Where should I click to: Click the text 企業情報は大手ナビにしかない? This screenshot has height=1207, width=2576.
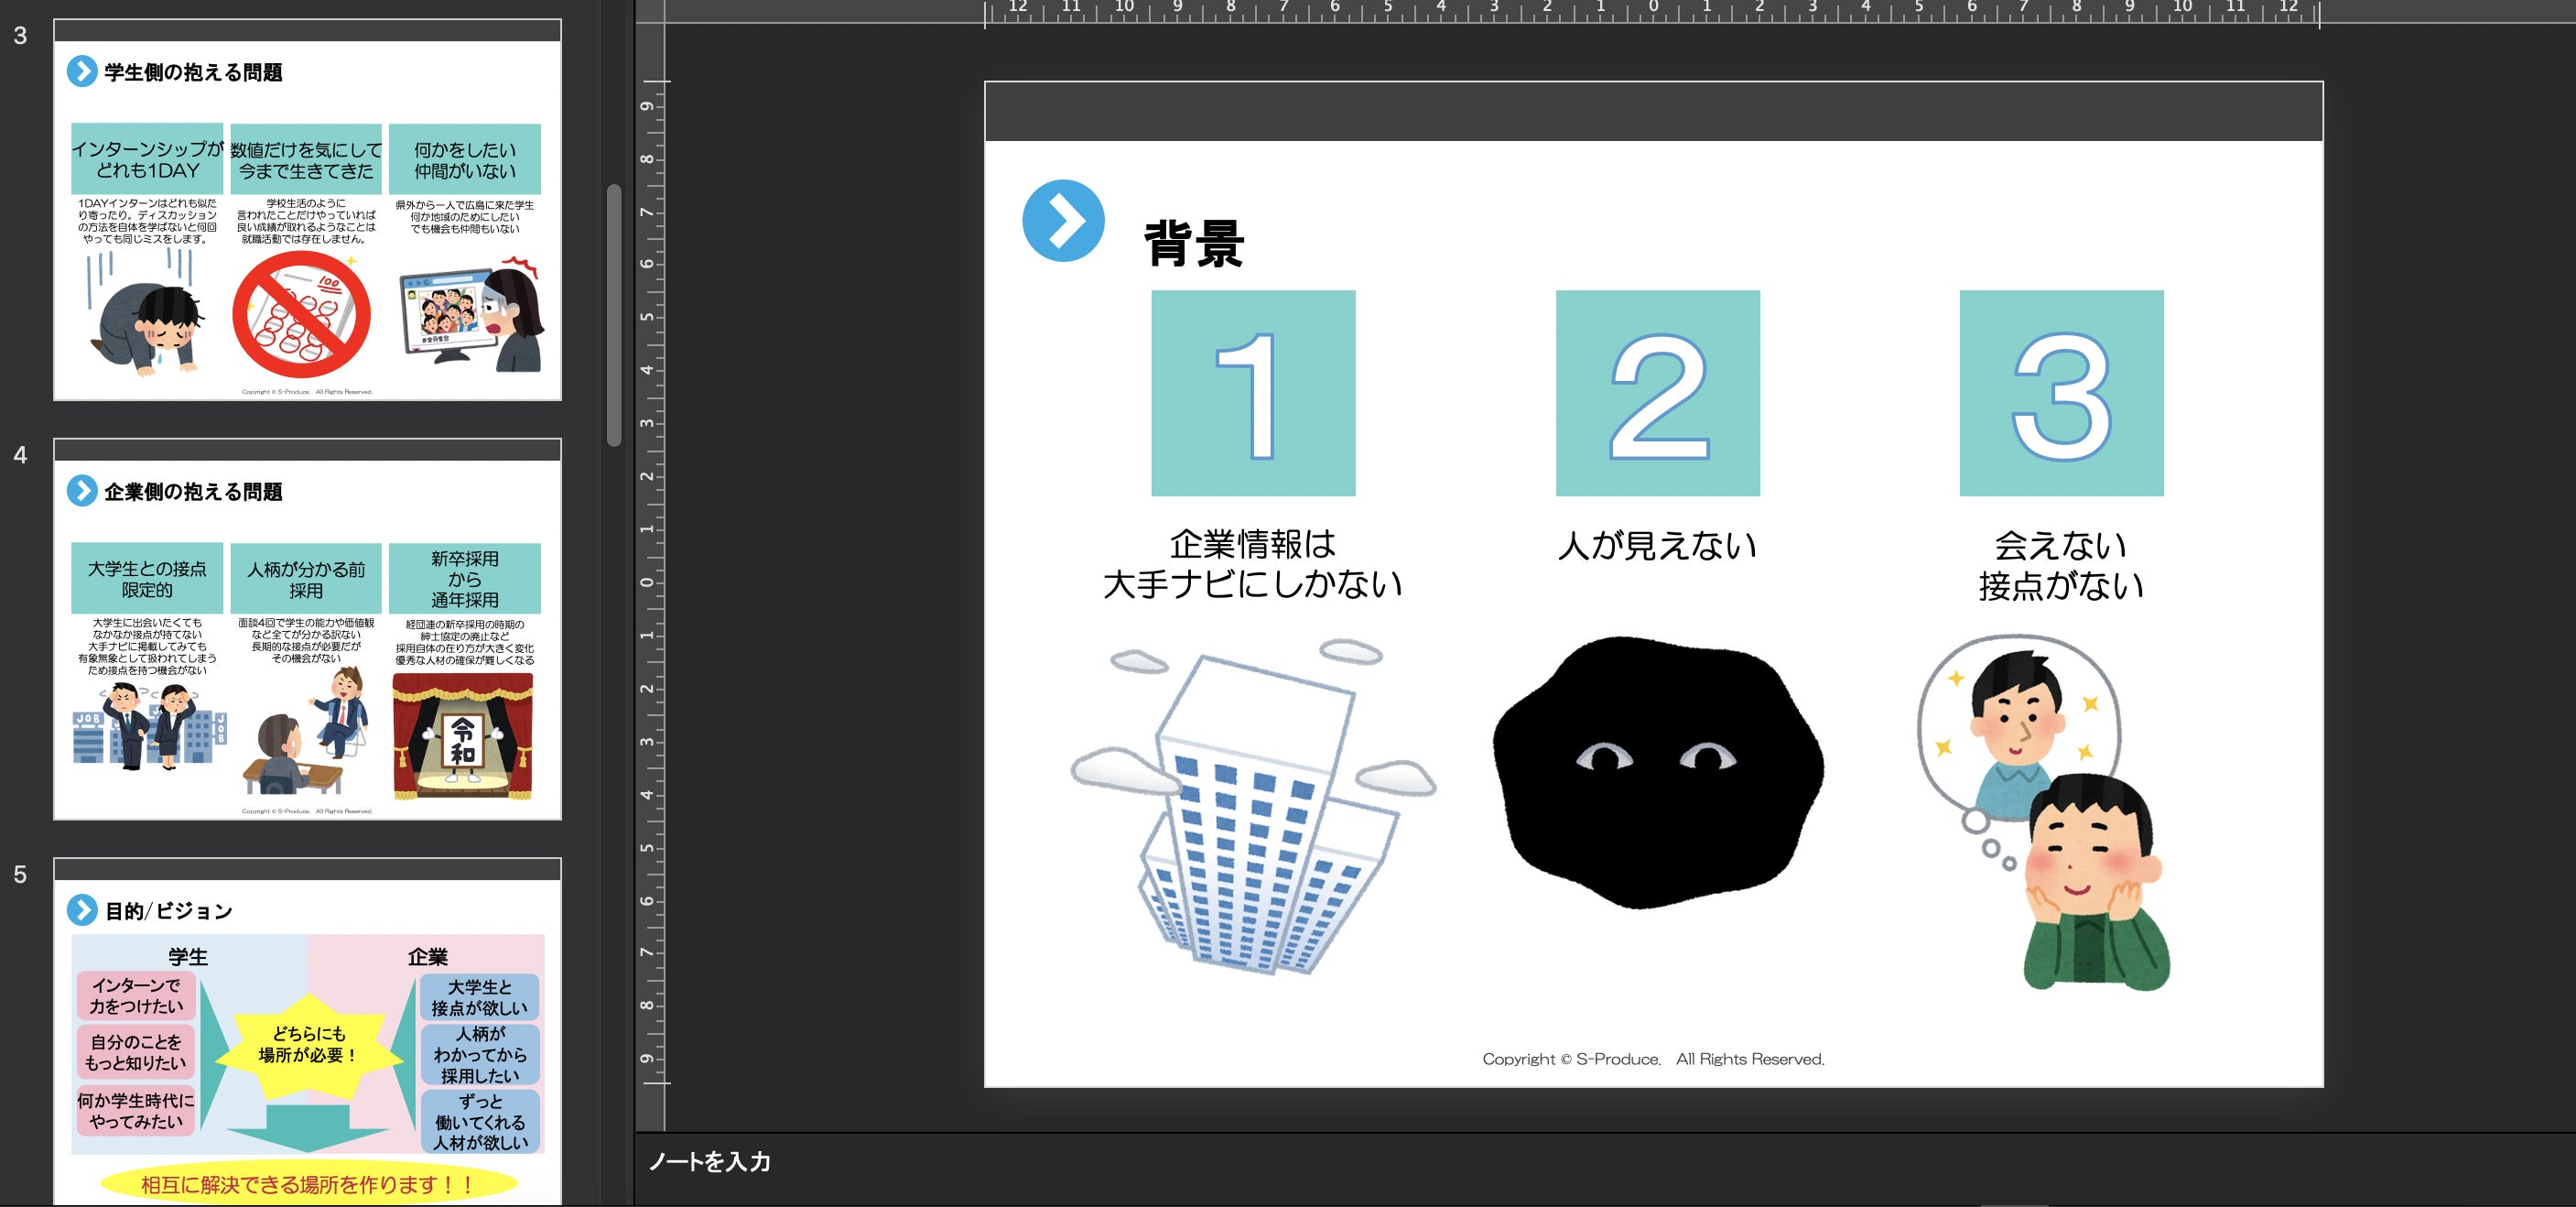[x=1252, y=564]
